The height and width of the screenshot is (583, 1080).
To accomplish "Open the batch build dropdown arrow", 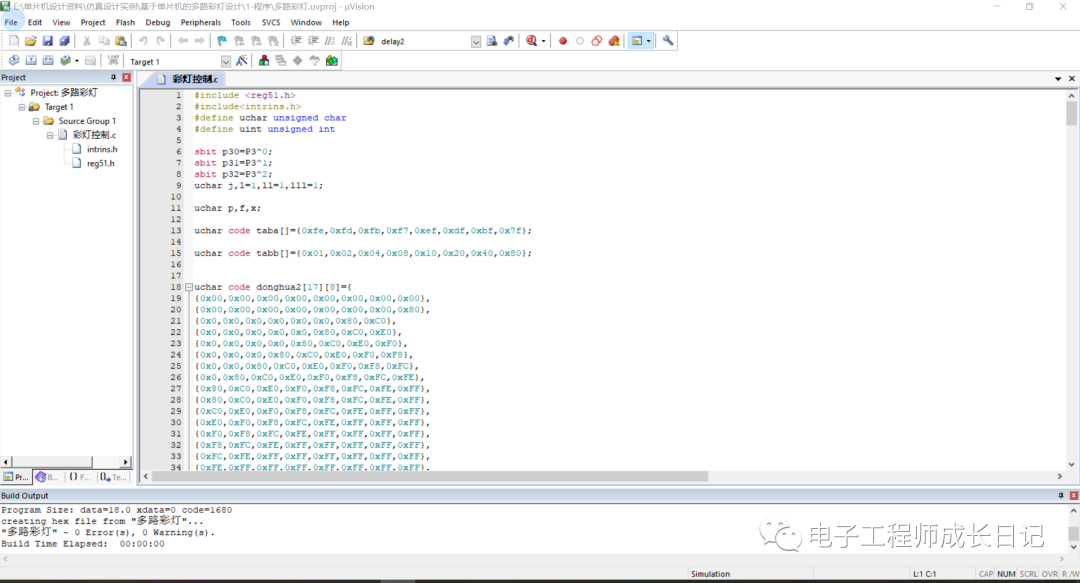I will point(76,61).
